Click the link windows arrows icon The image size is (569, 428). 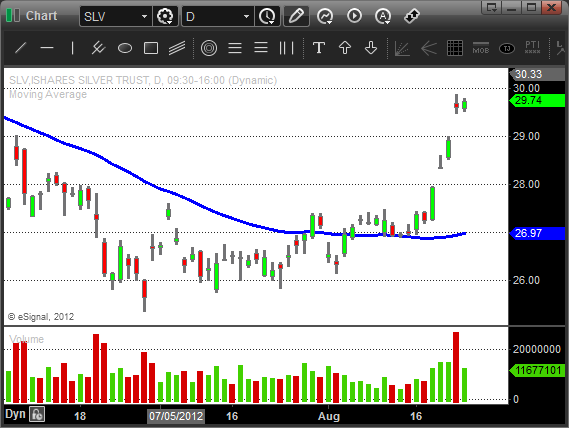point(412,16)
